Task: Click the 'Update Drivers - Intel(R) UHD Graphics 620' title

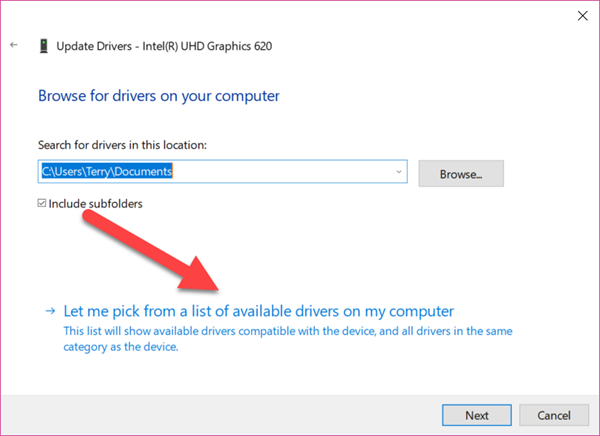Action: 164,46
